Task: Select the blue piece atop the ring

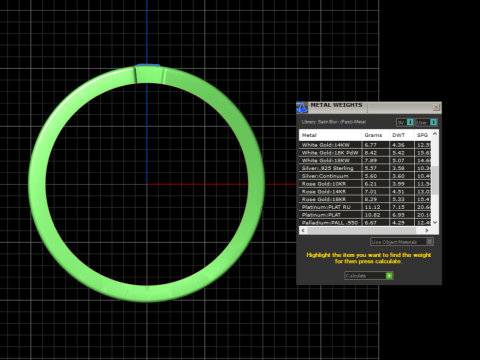Action: pyautogui.click(x=147, y=65)
